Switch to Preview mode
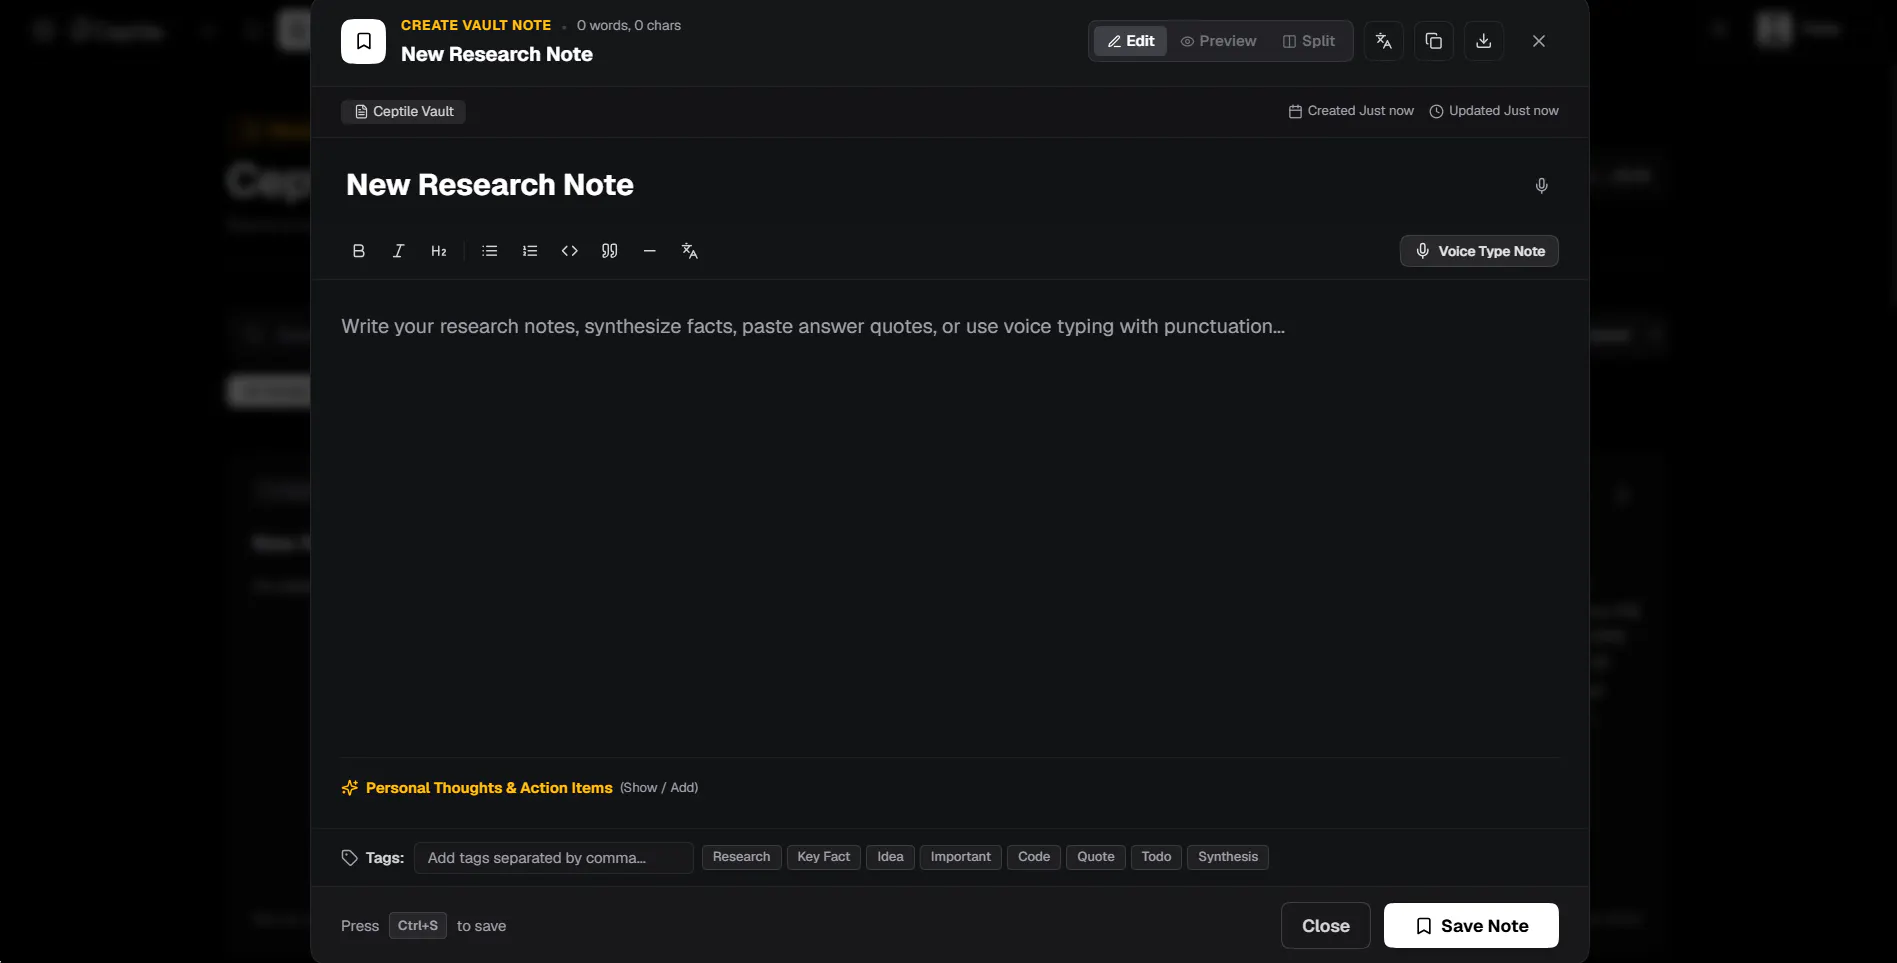This screenshot has height=963, width=1897. (1218, 41)
